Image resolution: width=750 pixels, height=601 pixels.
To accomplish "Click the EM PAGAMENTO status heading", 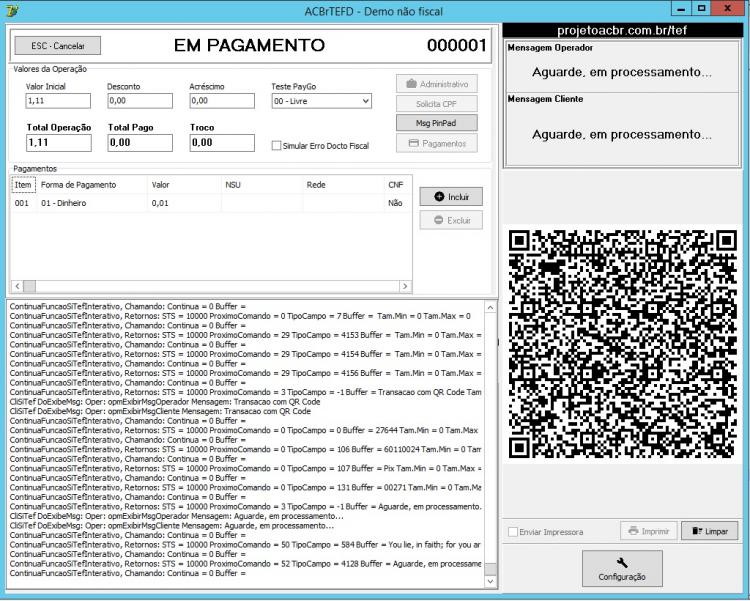I will [x=249, y=45].
